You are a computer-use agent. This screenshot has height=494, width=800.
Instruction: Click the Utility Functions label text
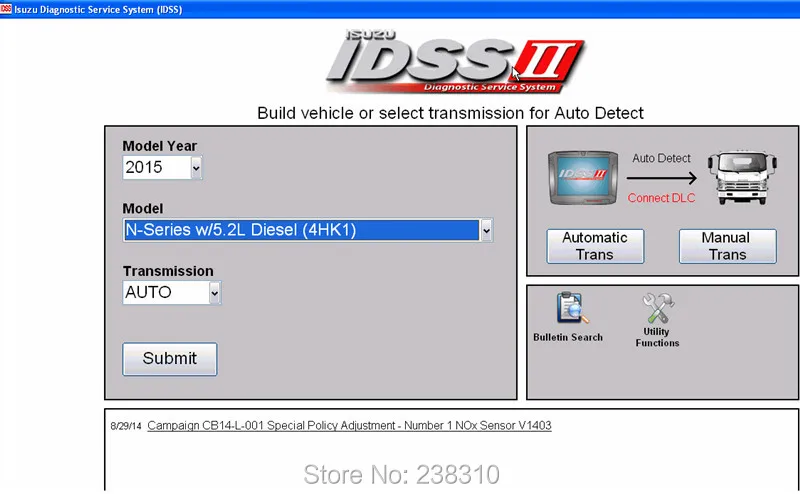[x=657, y=337]
